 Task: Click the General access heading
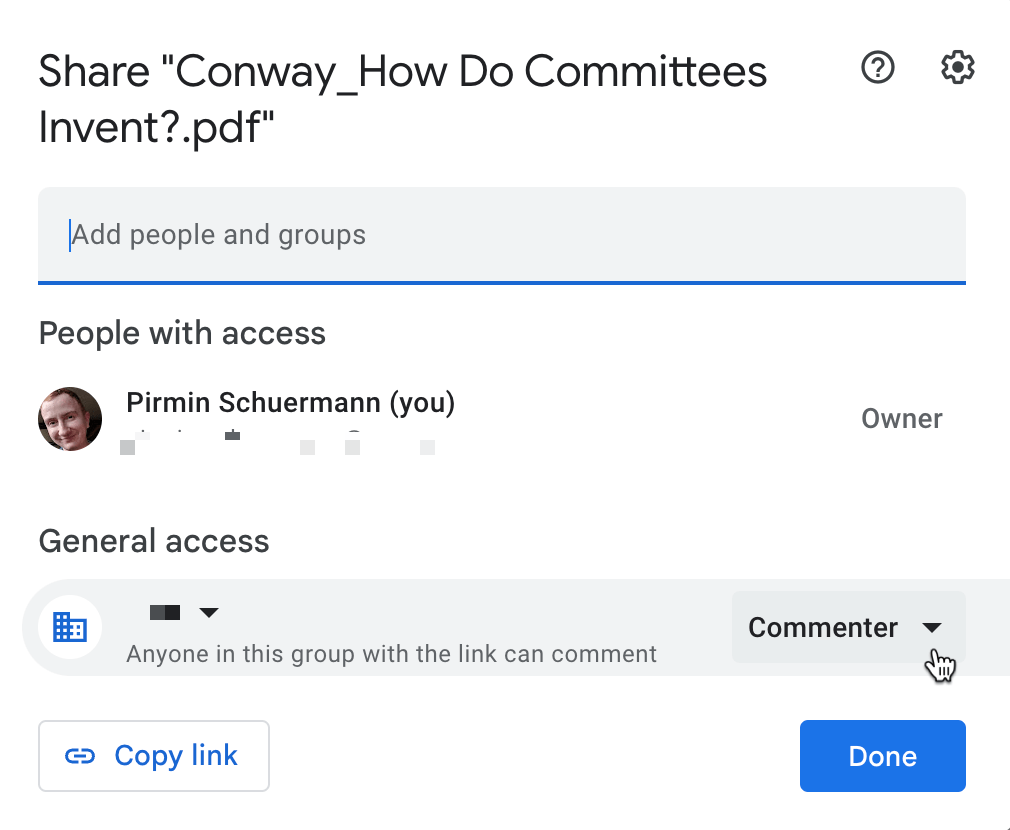point(154,541)
